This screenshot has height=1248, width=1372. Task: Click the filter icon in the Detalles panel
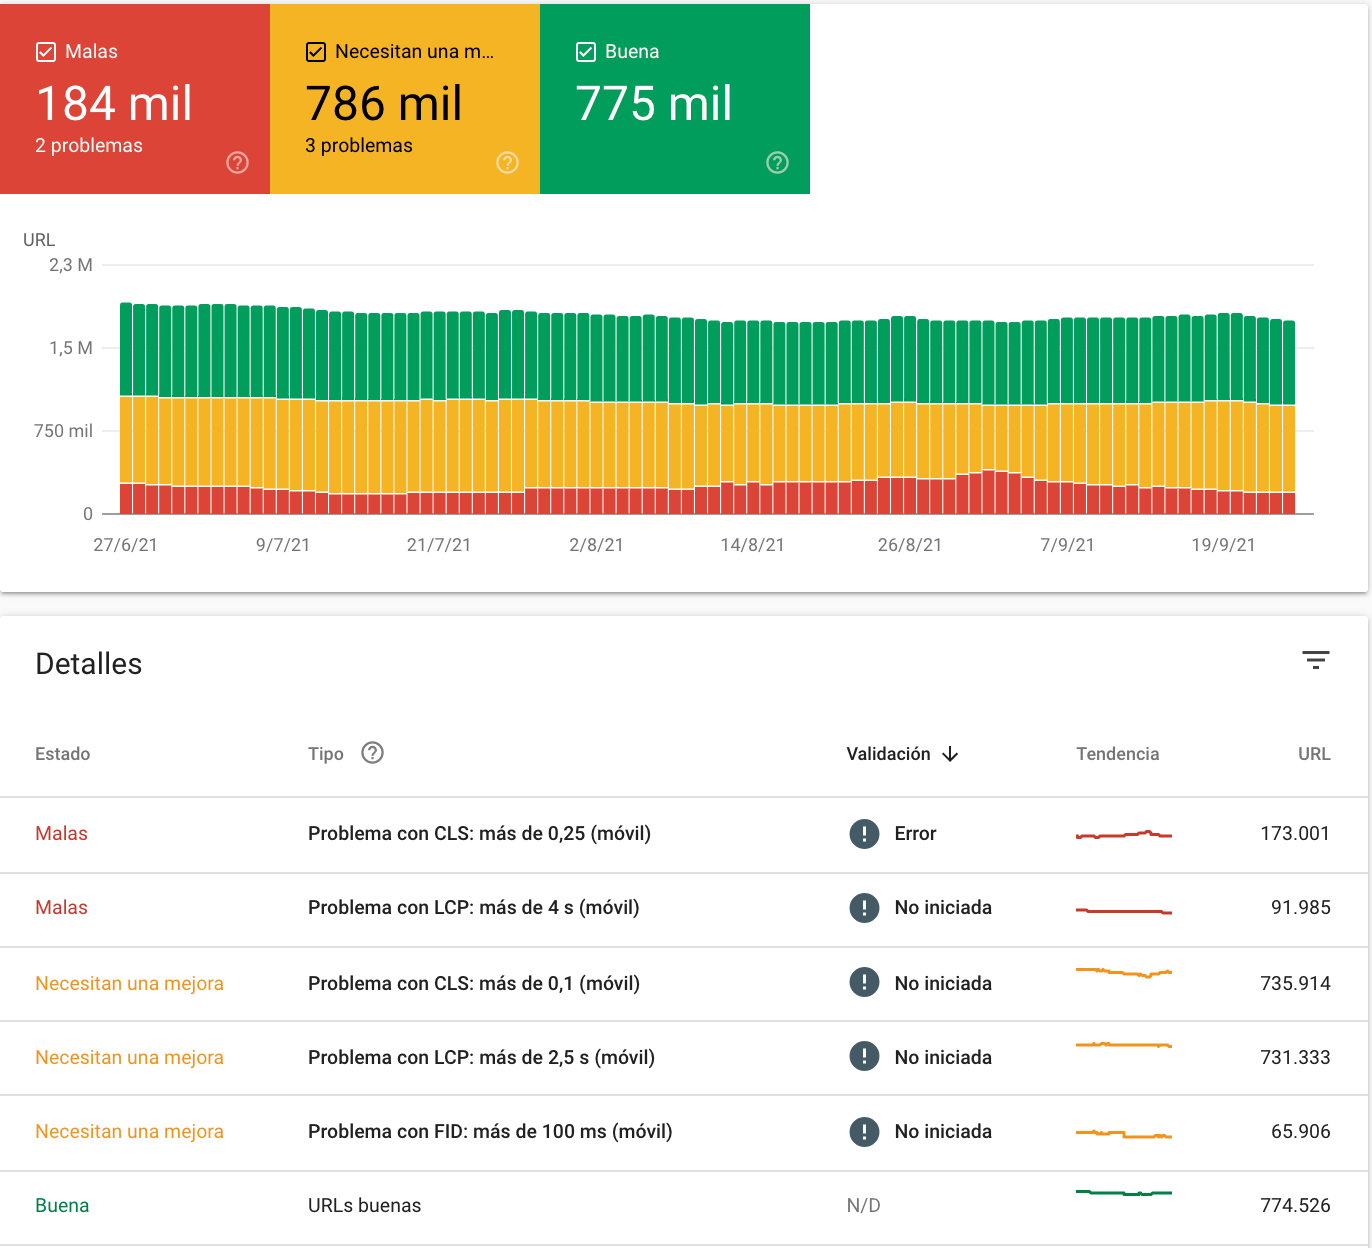tap(1317, 661)
